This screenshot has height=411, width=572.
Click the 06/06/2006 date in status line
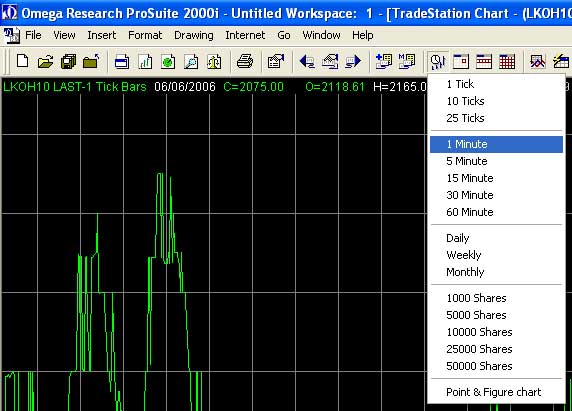coord(185,87)
